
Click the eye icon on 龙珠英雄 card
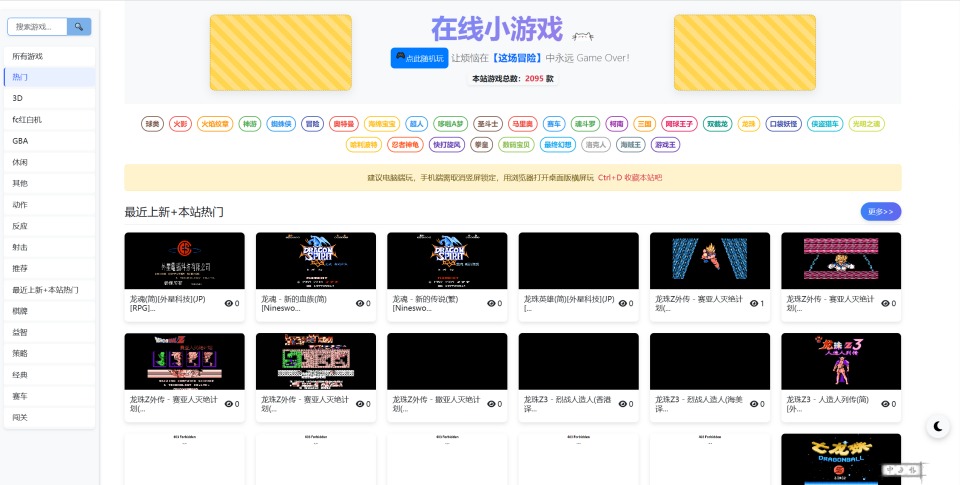click(x=623, y=303)
